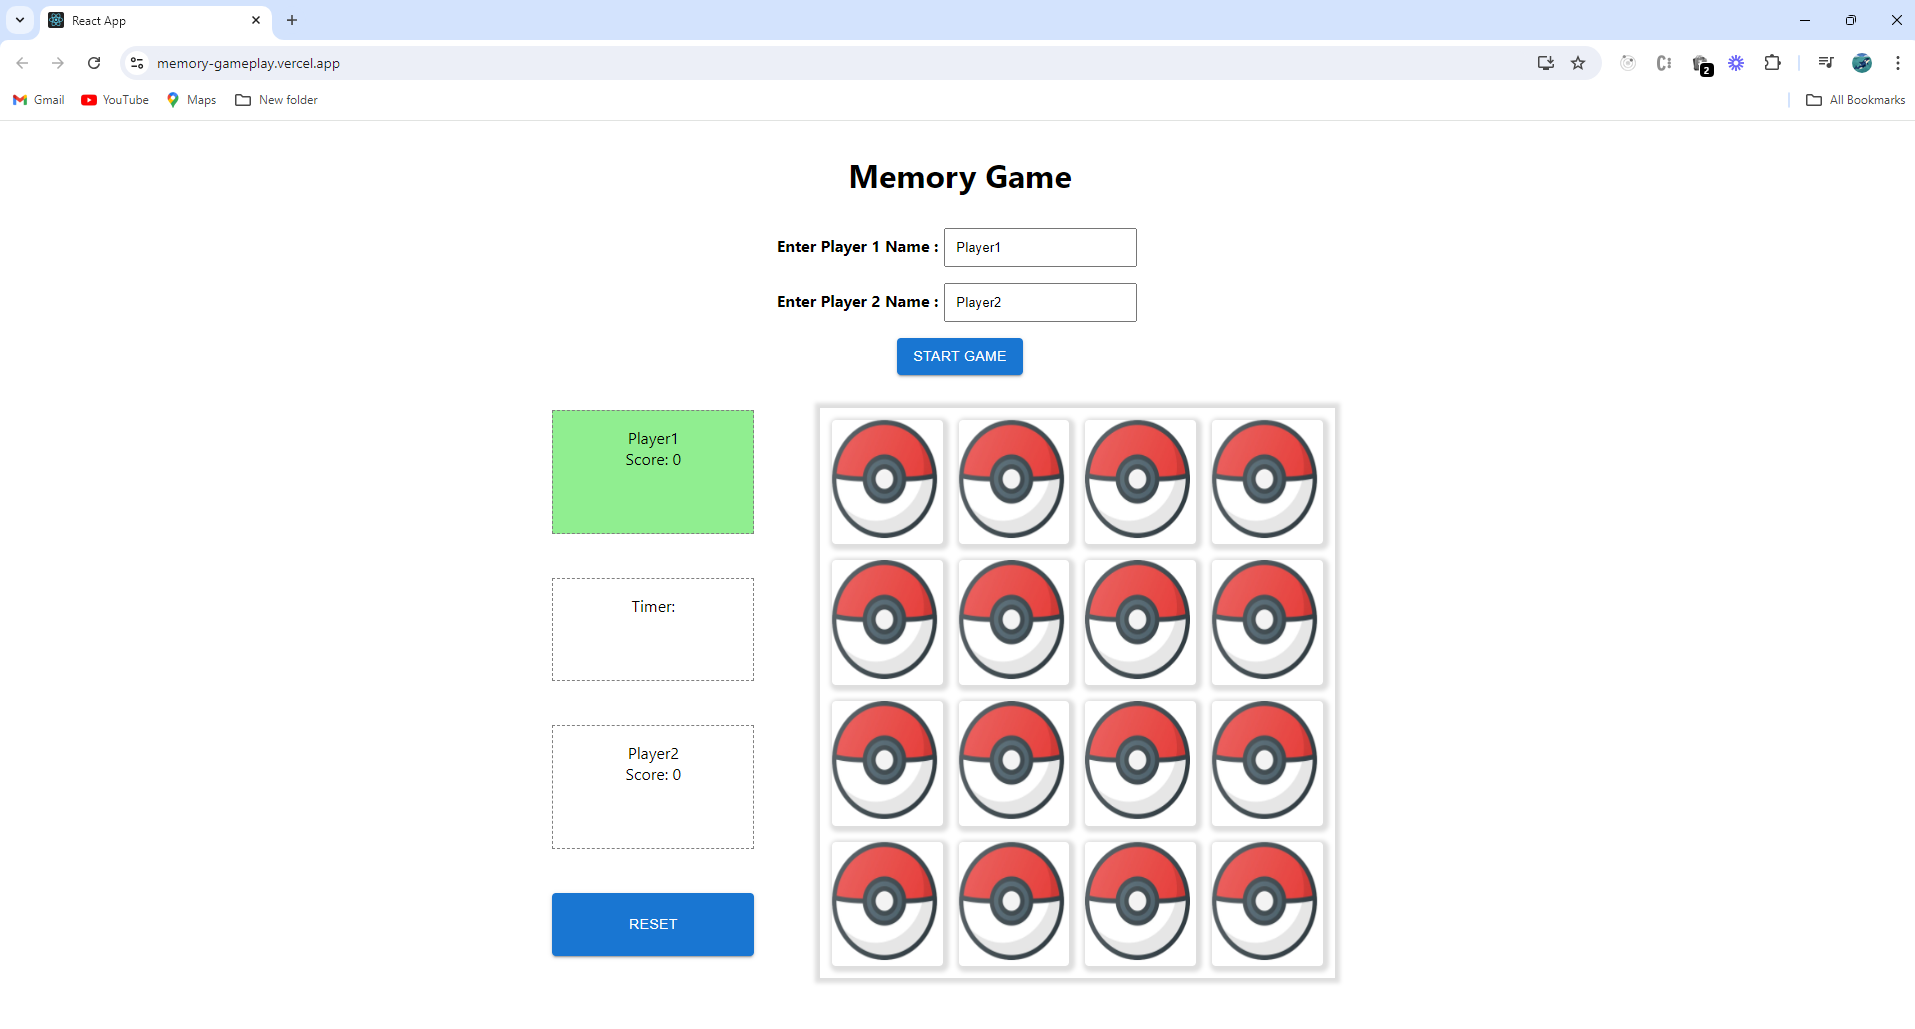Select the Player2 score panel
The height and width of the screenshot is (1029, 1915).
(653, 787)
